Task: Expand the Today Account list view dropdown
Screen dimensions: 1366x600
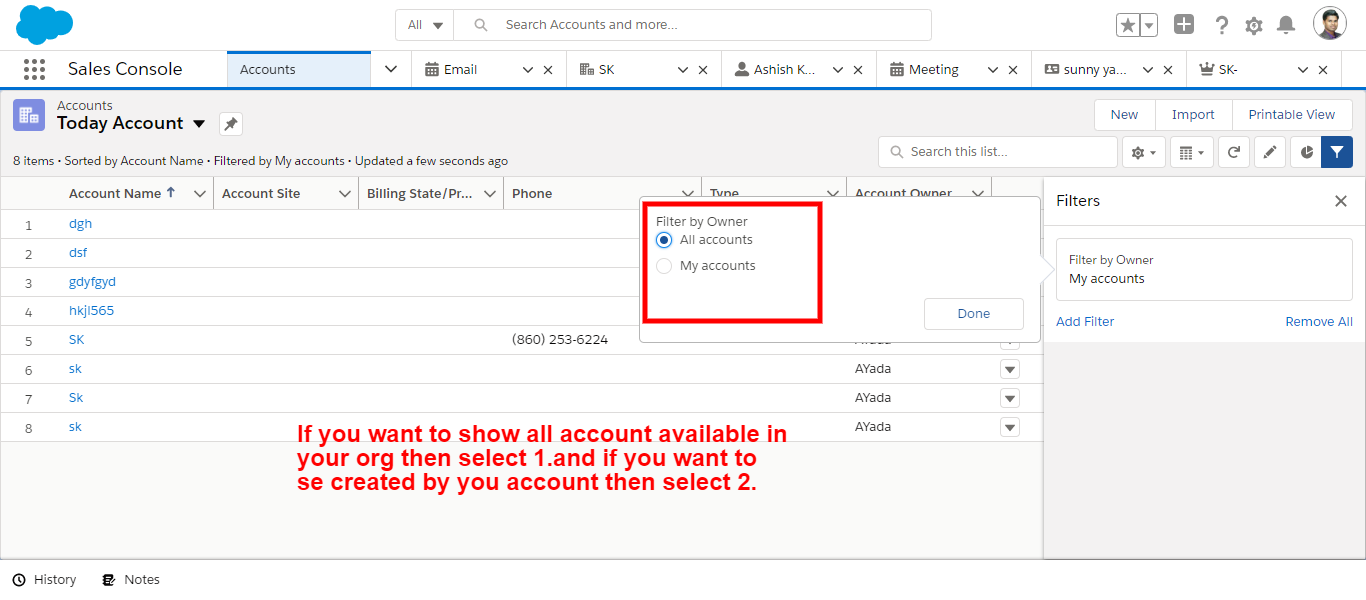Action: coord(199,124)
